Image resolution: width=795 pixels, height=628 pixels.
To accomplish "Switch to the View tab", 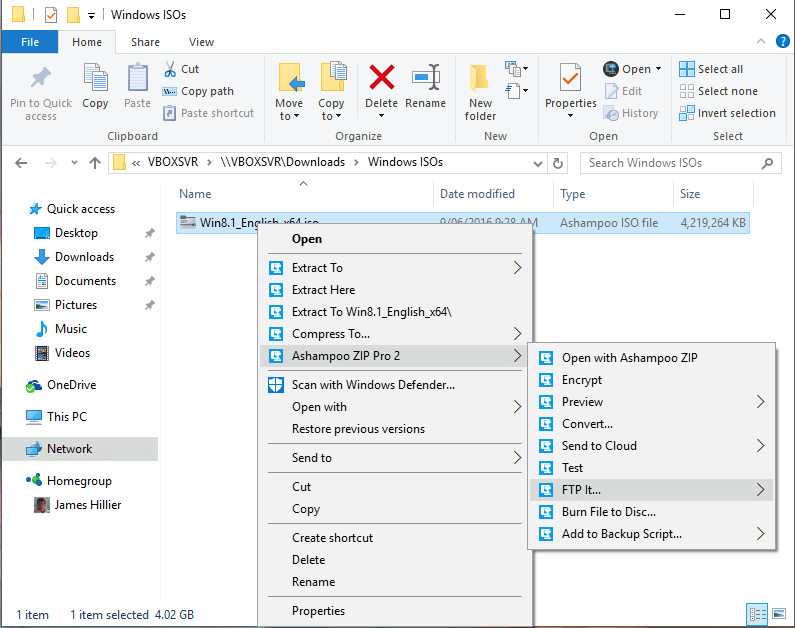I will tap(201, 42).
